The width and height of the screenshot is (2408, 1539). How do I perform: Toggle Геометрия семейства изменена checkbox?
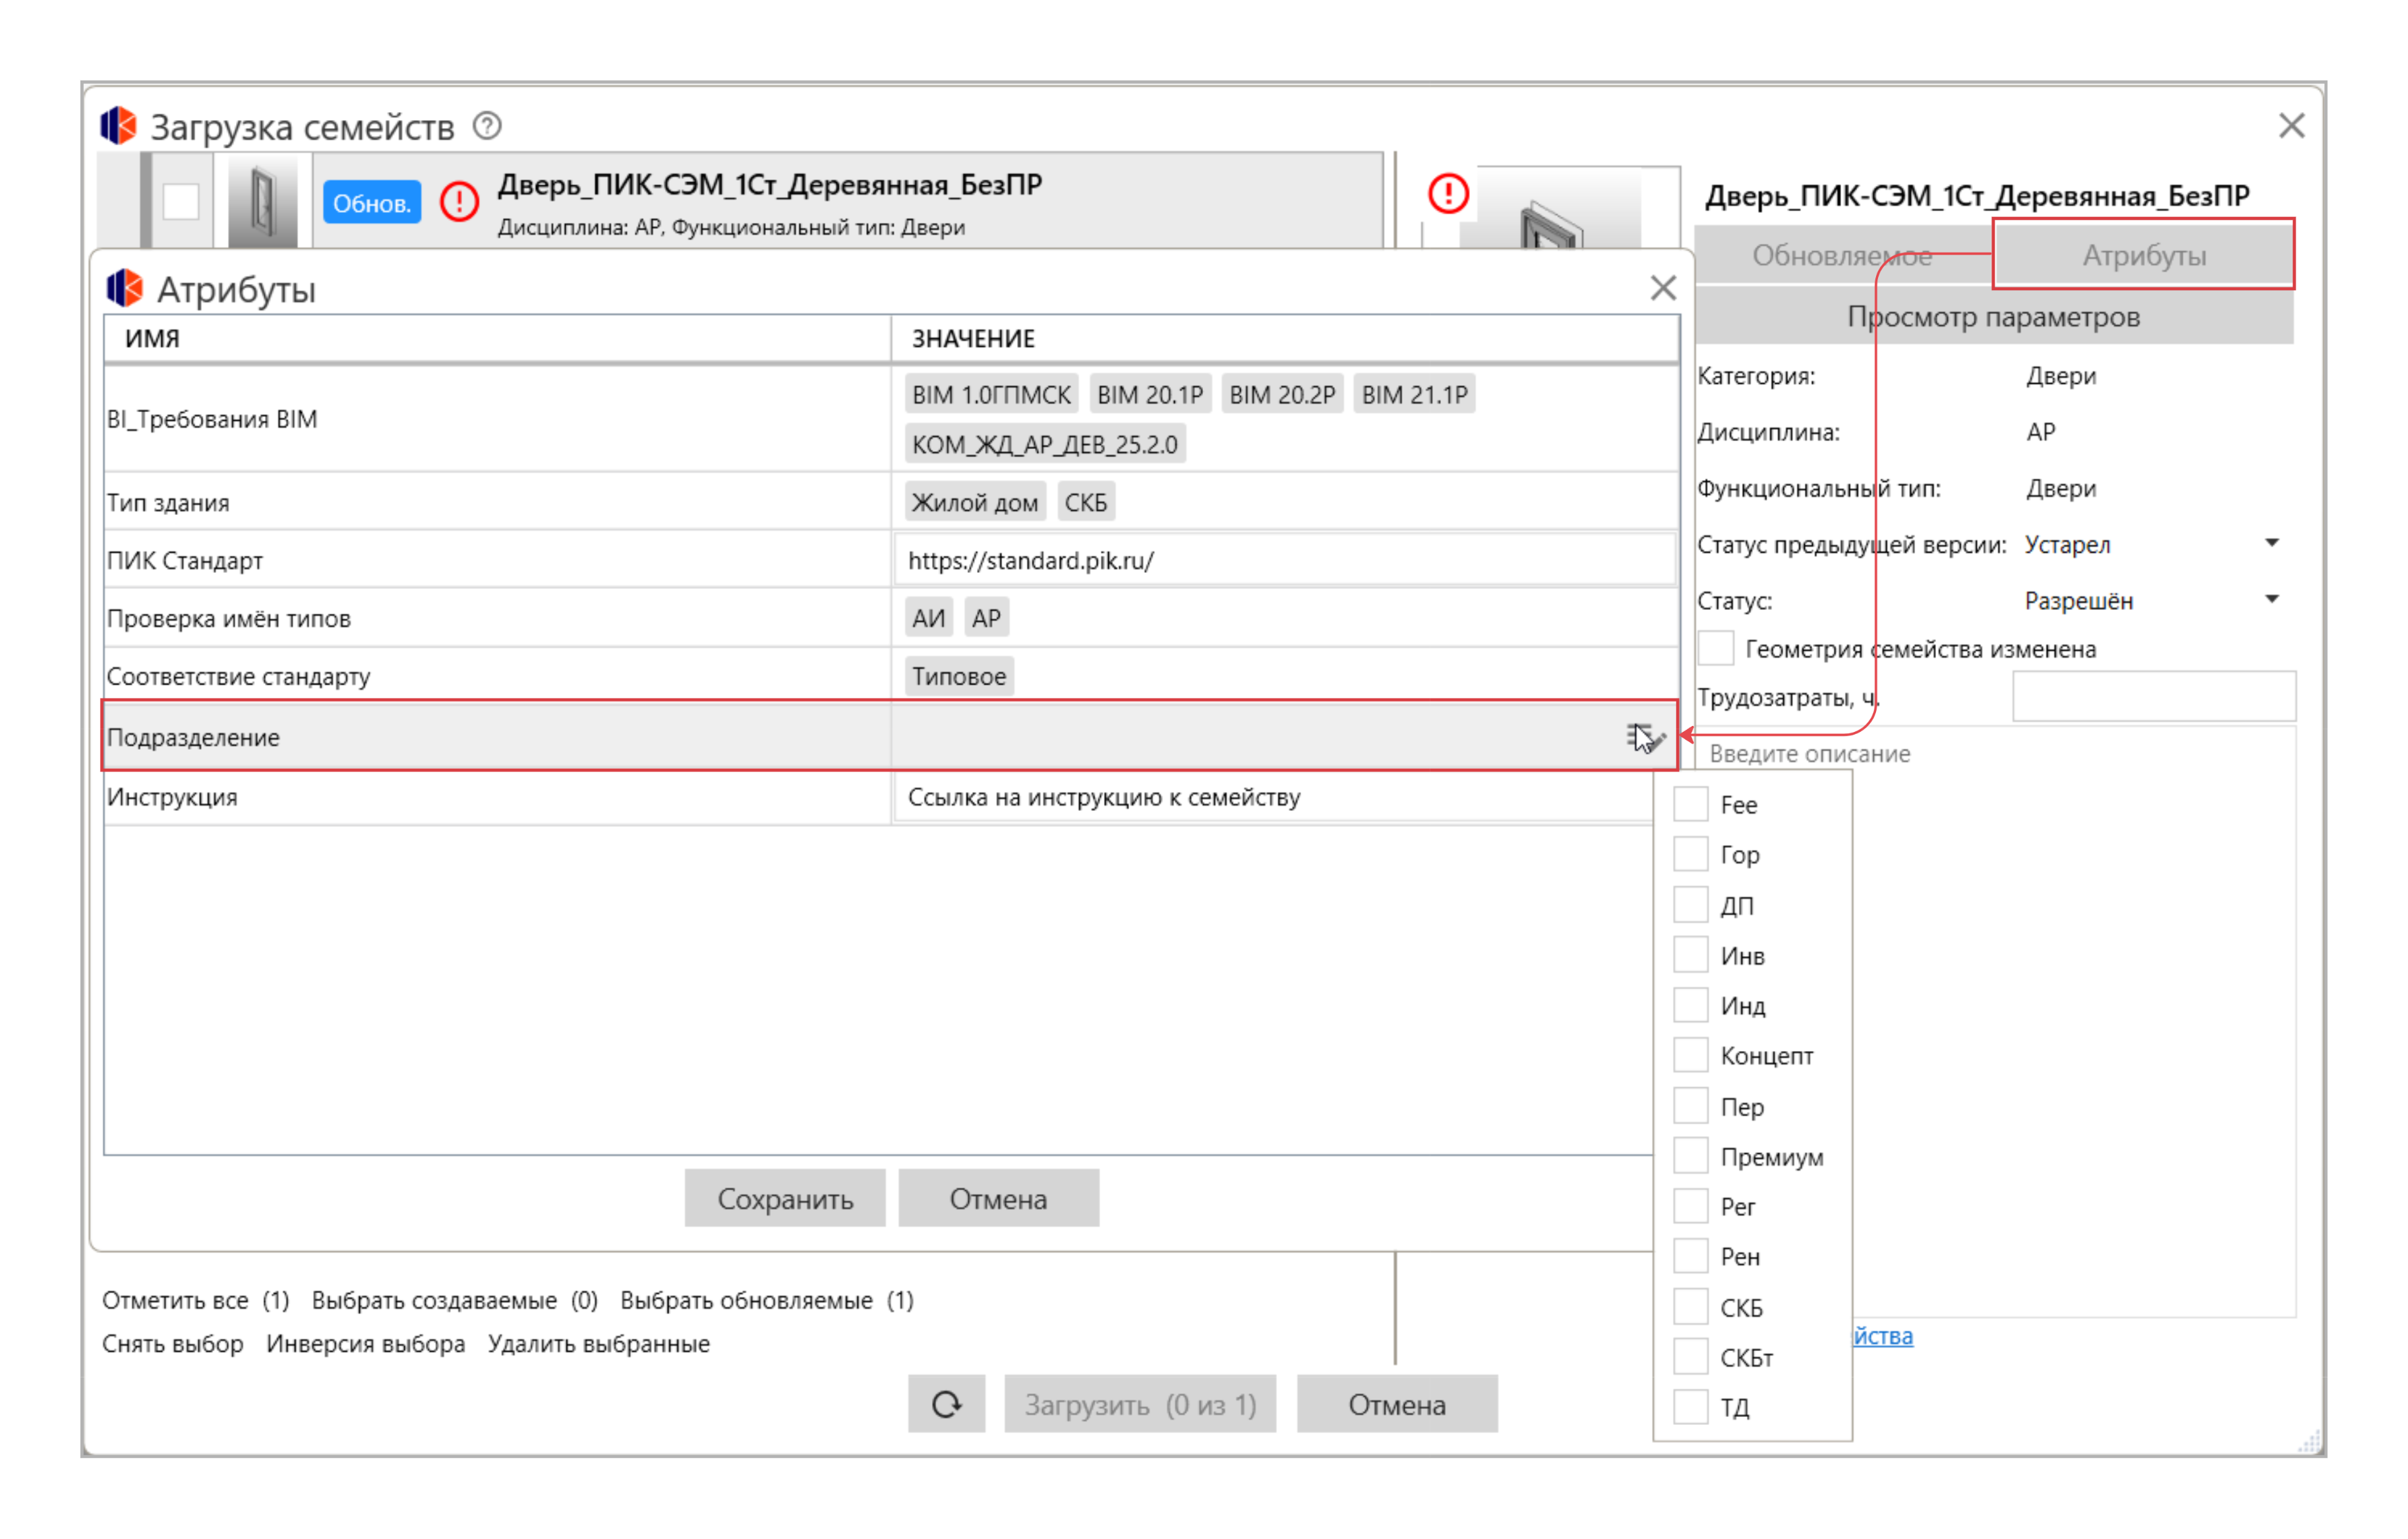coord(1716,648)
